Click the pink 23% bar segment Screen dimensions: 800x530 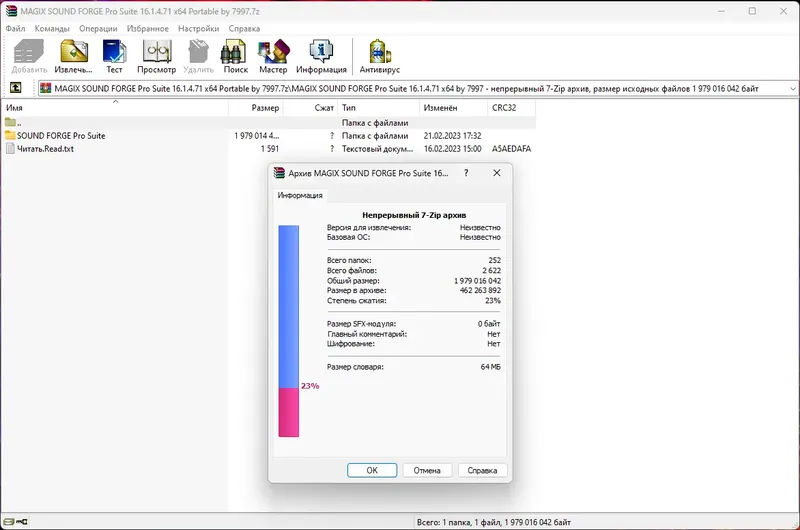289,412
